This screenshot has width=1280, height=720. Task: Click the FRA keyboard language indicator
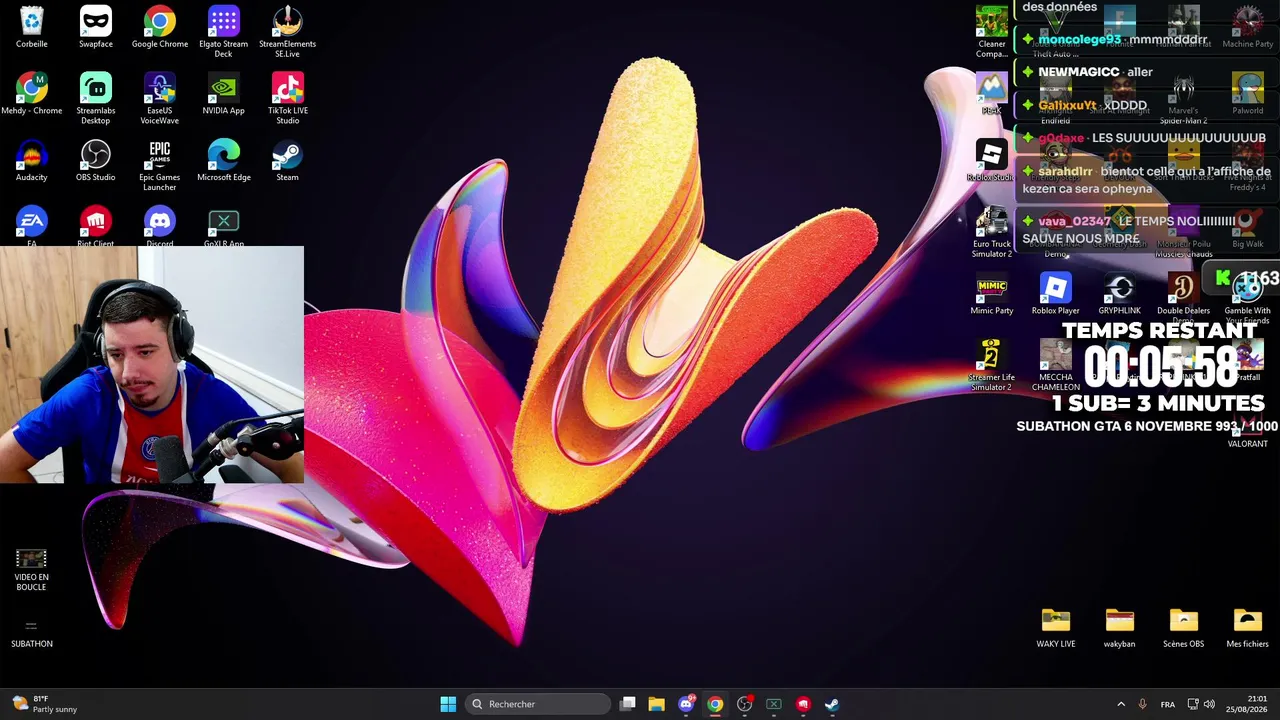[1168, 704]
